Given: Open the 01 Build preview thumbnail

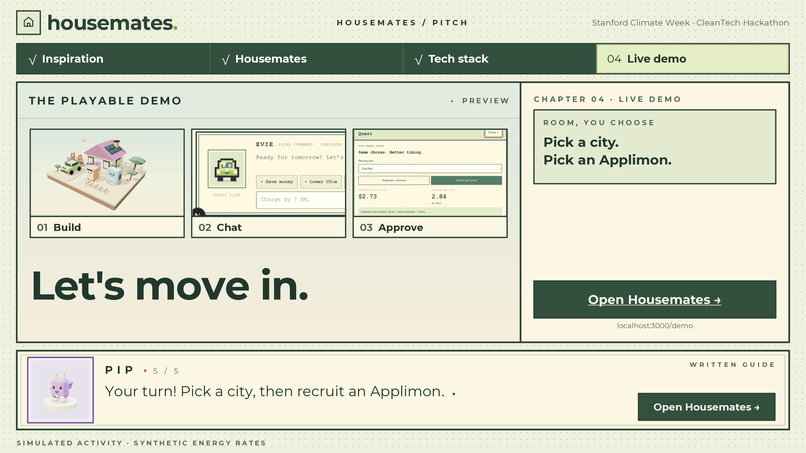Looking at the screenshot, I should tap(107, 183).
